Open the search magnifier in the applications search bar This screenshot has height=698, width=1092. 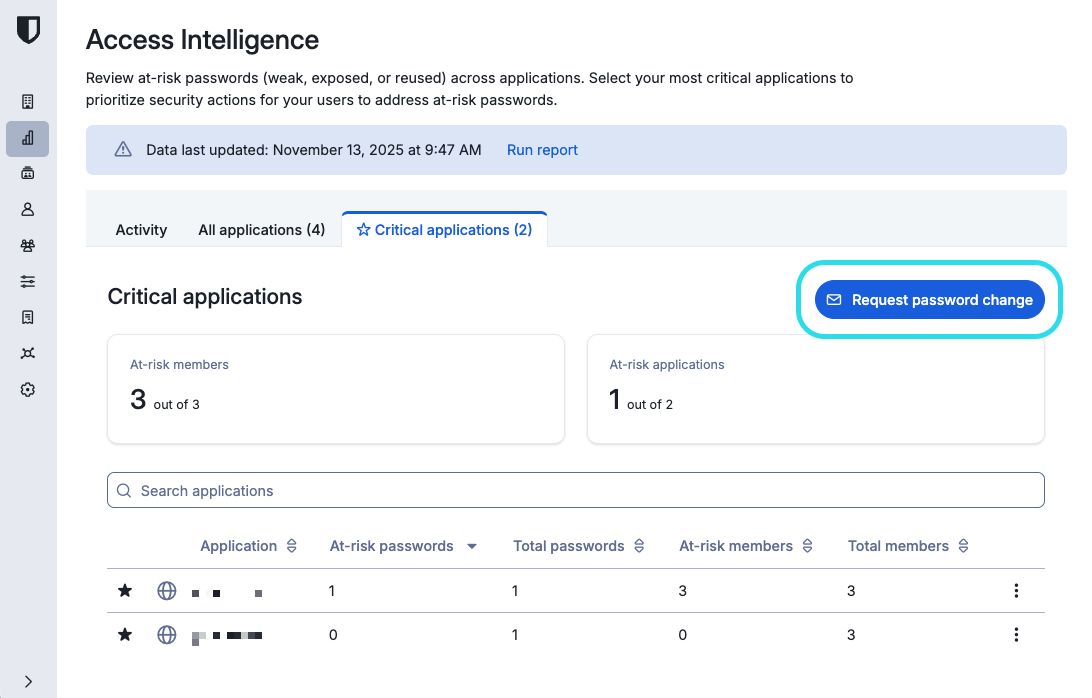click(x=124, y=490)
